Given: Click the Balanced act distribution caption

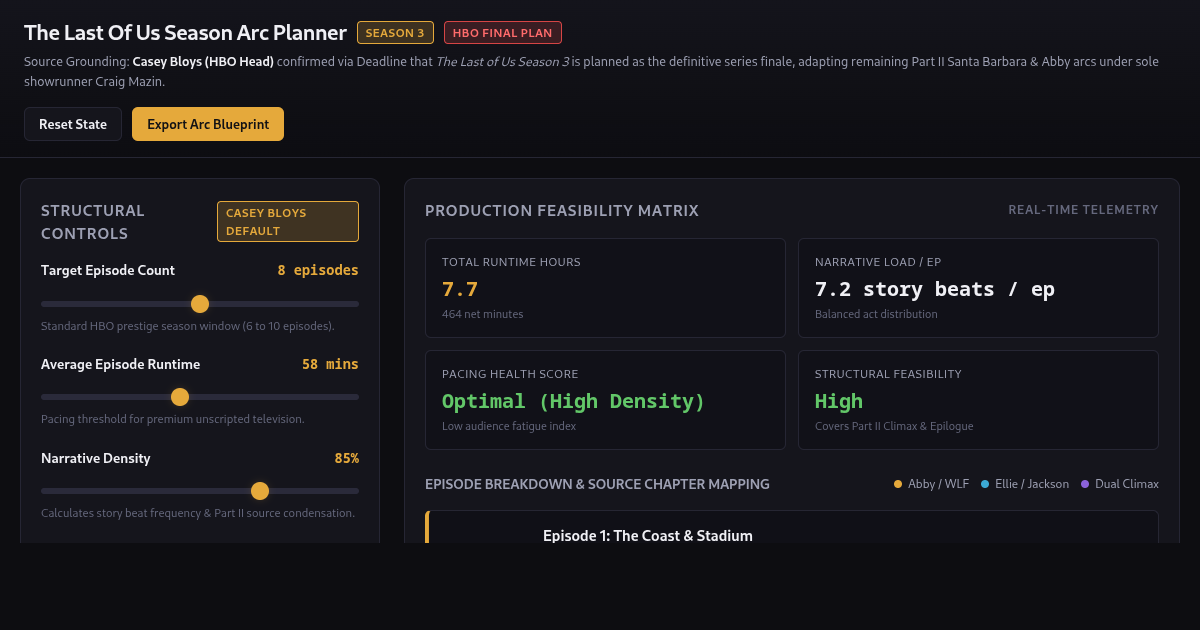Looking at the screenshot, I should [876, 314].
